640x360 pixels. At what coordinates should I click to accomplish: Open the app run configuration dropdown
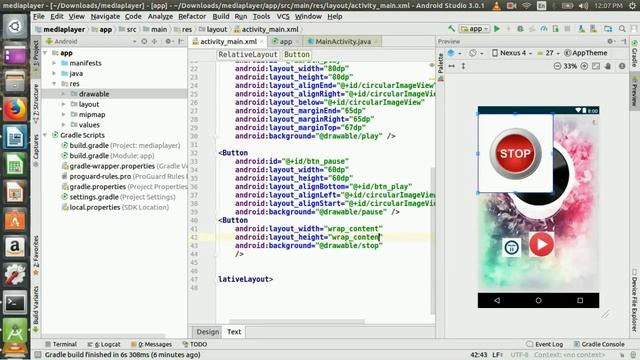tap(474, 29)
